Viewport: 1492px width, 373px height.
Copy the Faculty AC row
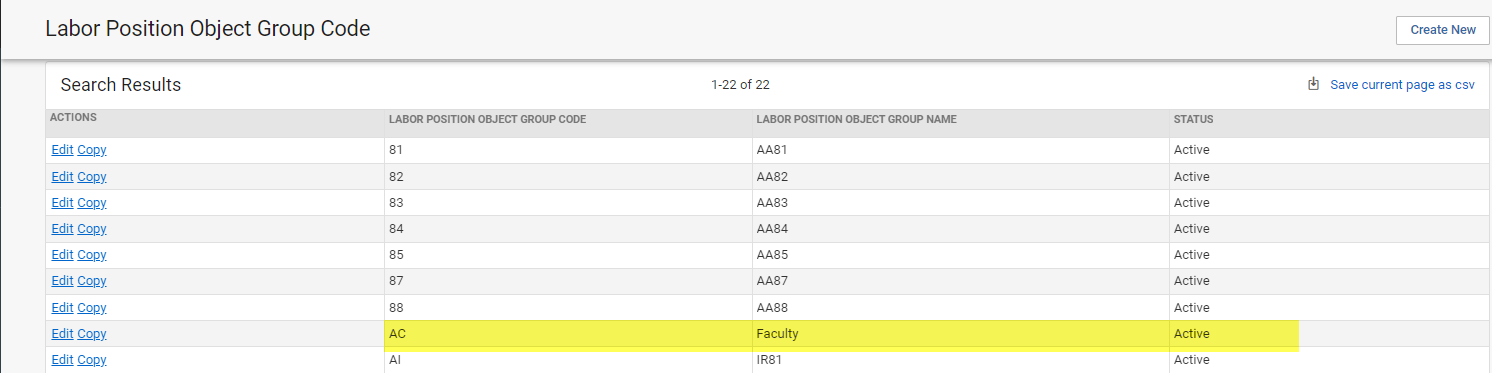coord(92,334)
